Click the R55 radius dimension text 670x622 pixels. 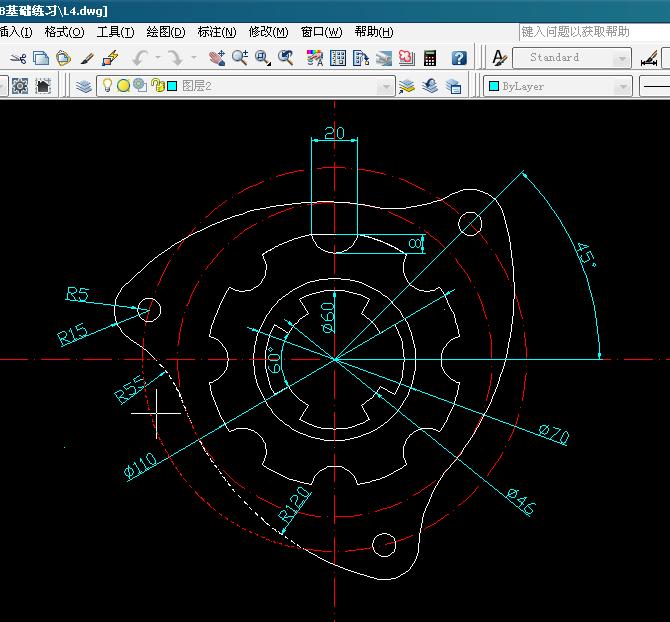point(129,389)
